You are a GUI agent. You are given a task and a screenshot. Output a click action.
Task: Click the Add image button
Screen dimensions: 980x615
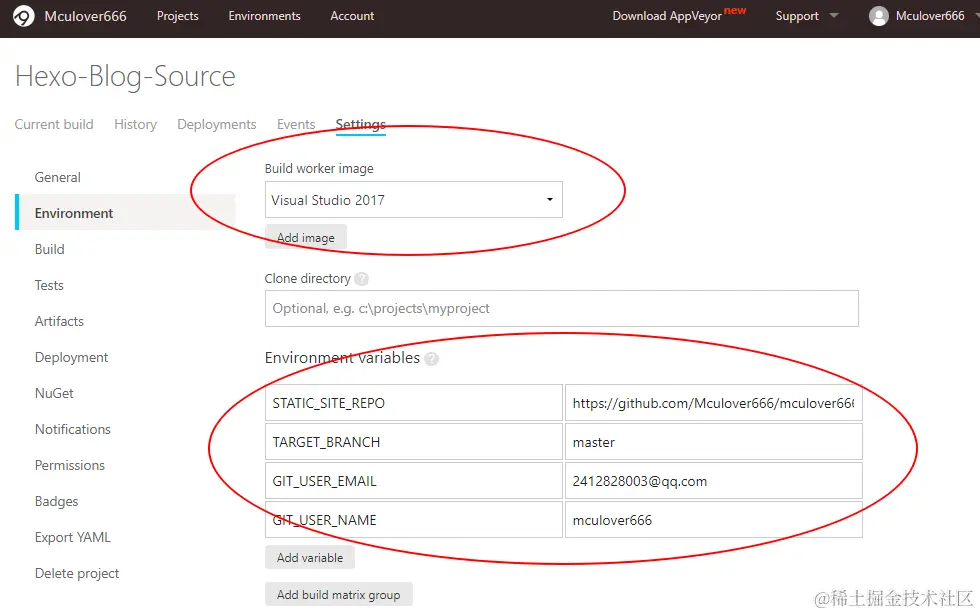(306, 238)
